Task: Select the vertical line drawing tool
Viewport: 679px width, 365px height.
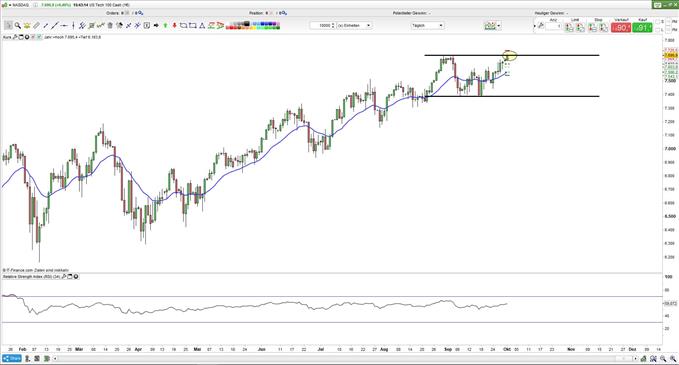Action: [x=74, y=26]
